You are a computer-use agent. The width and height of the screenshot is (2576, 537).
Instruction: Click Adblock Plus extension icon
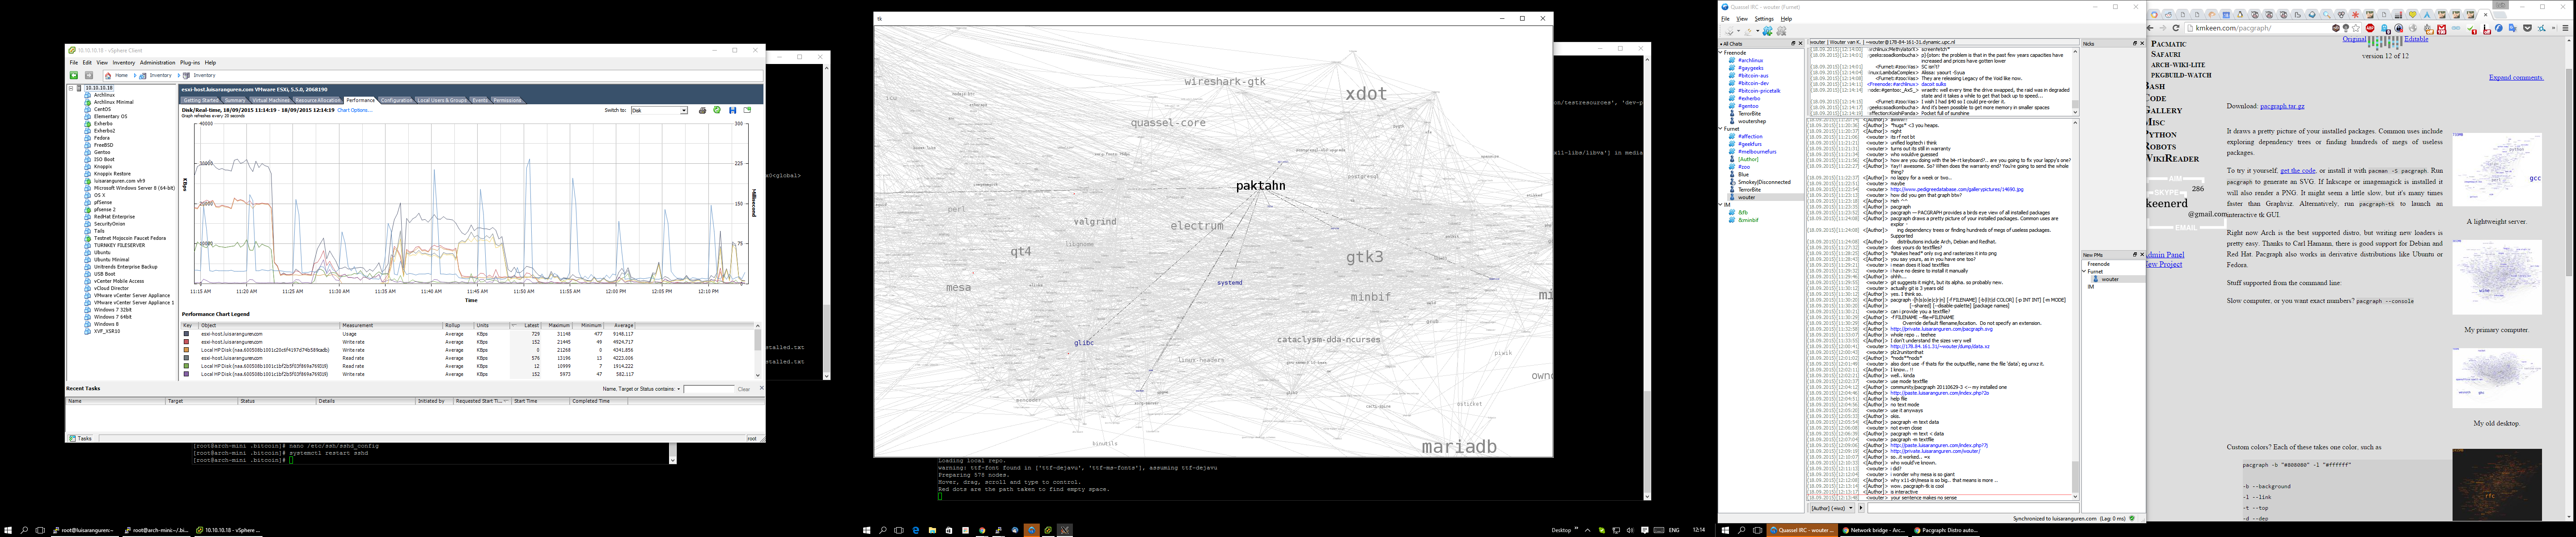[2370, 28]
